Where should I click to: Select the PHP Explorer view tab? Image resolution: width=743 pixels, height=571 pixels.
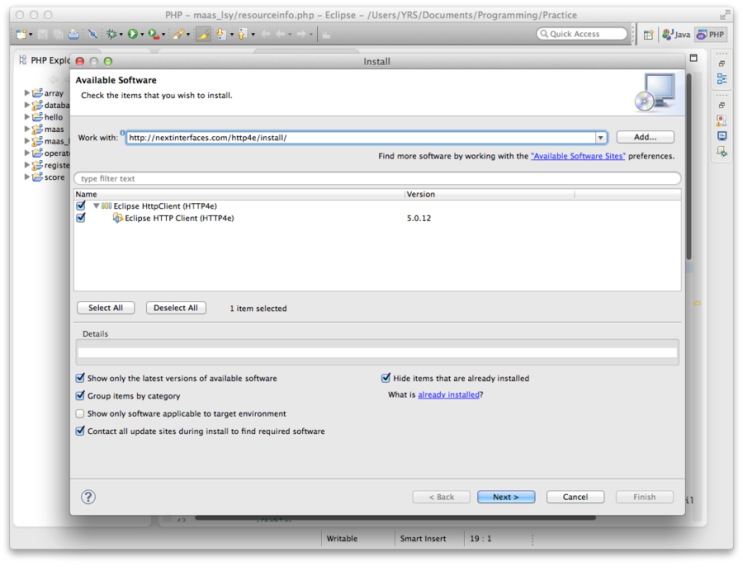[x=45, y=60]
